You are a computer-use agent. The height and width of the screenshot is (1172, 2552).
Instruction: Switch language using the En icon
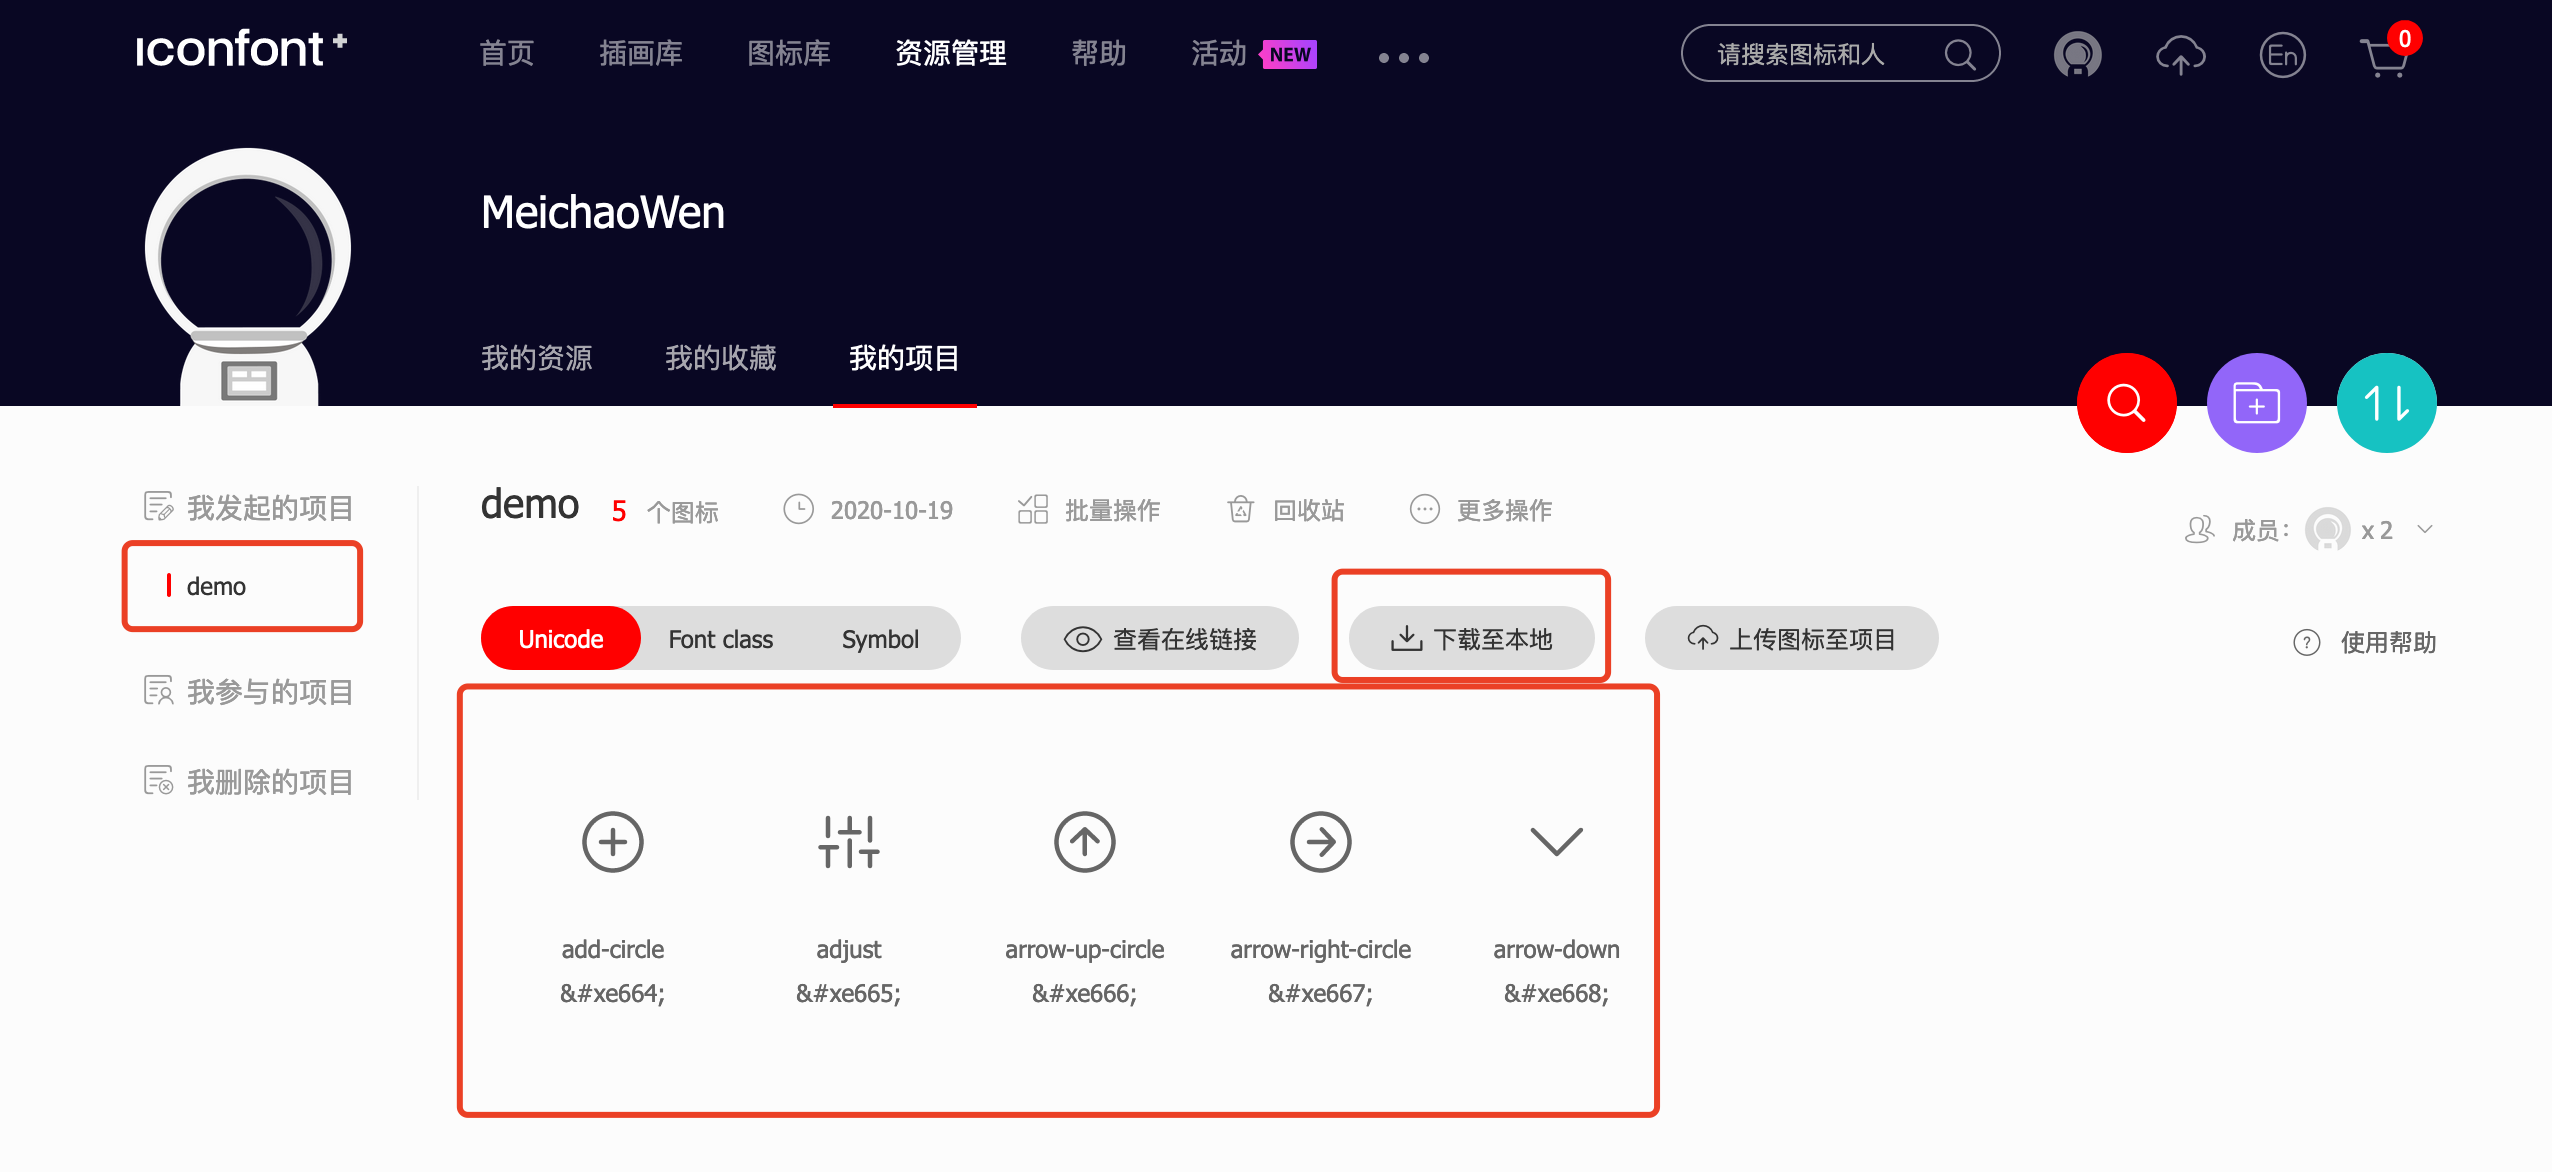click(2283, 55)
